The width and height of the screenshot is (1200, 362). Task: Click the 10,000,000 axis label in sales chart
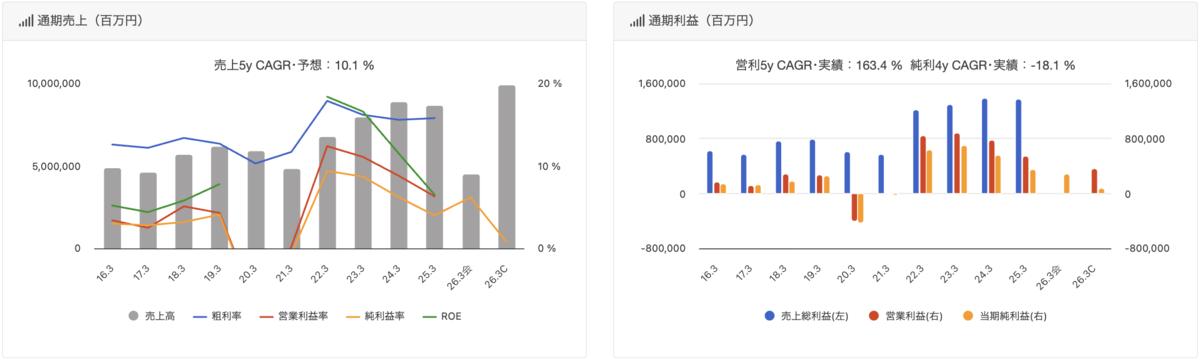click(55, 84)
